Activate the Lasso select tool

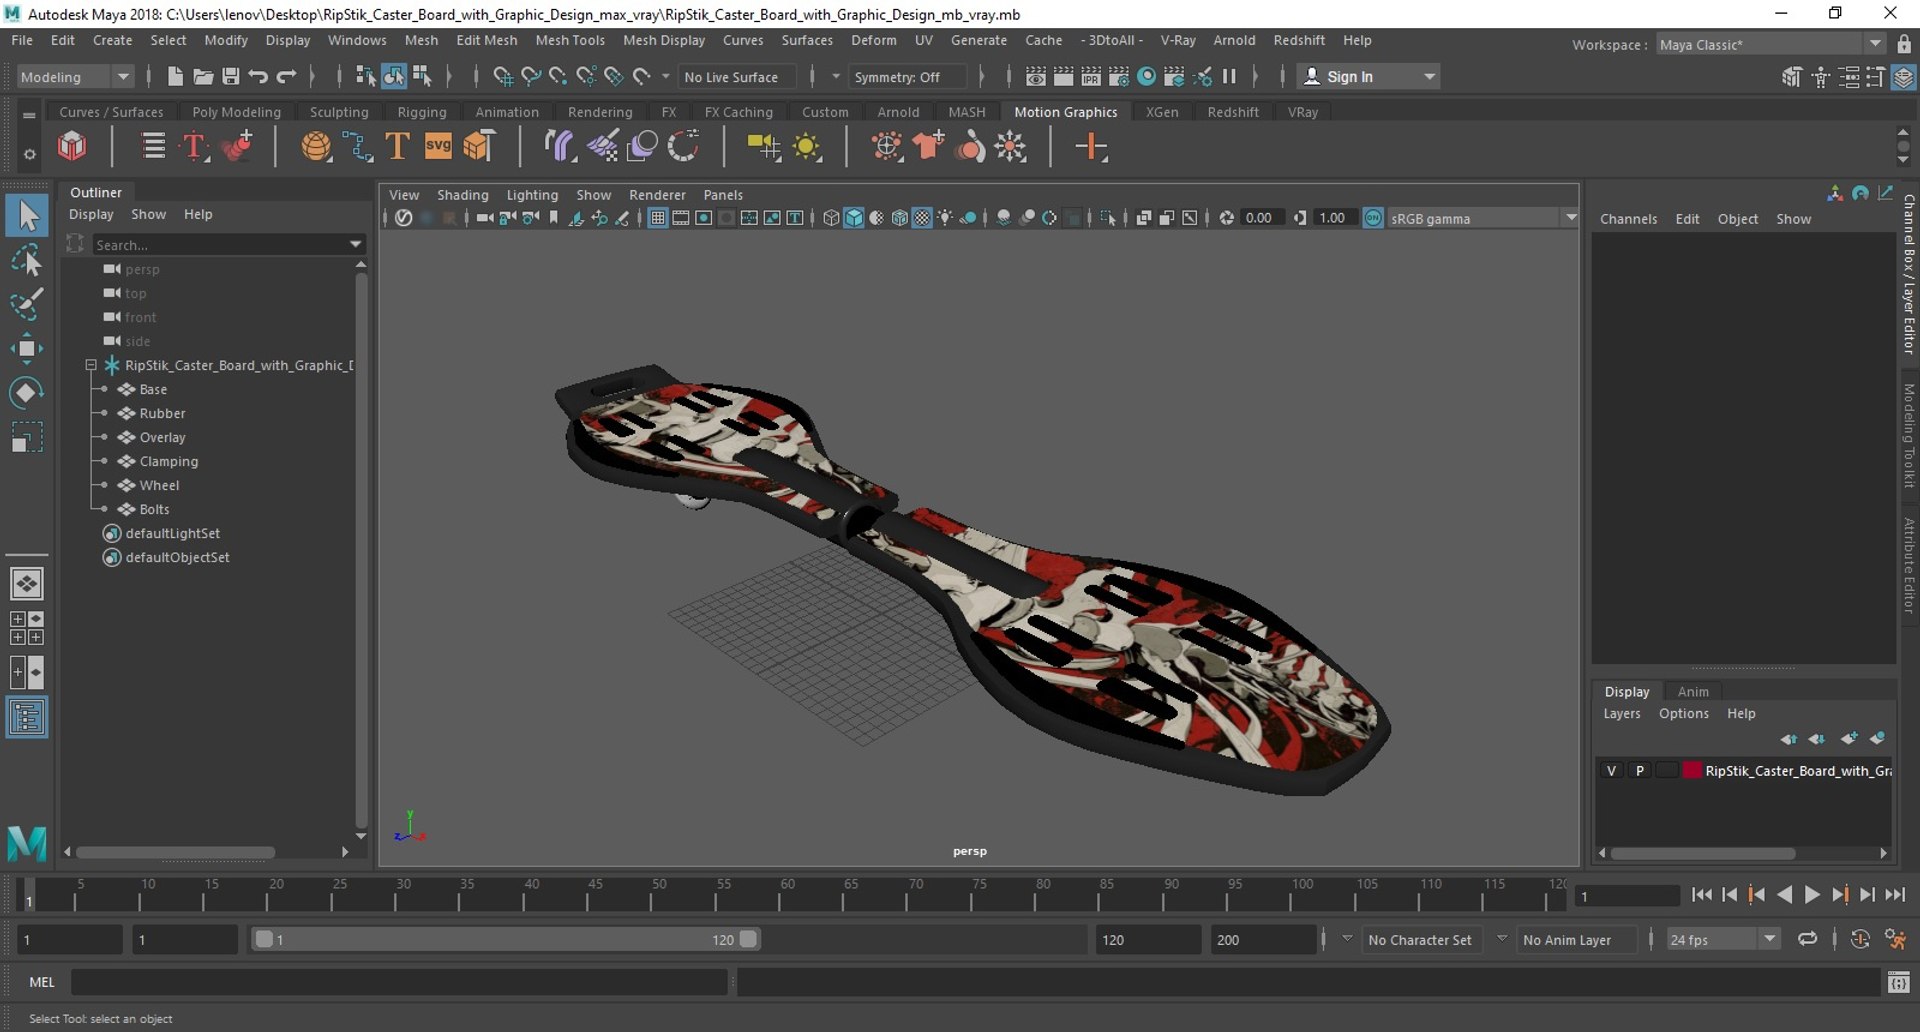pyautogui.click(x=27, y=260)
